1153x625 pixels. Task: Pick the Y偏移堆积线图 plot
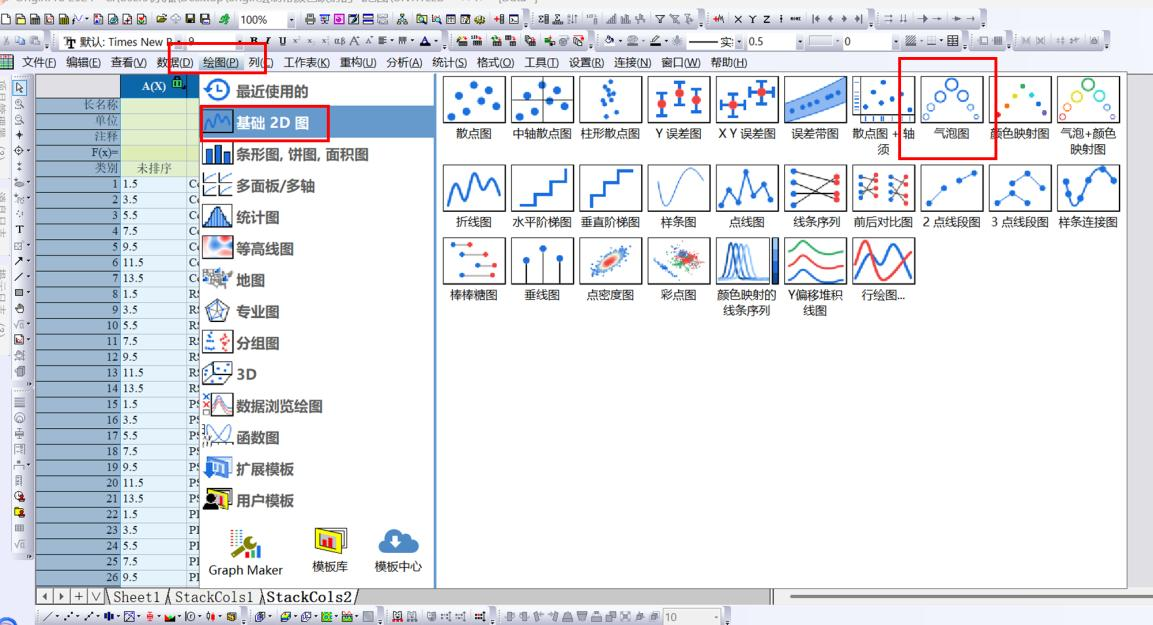tap(815, 261)
